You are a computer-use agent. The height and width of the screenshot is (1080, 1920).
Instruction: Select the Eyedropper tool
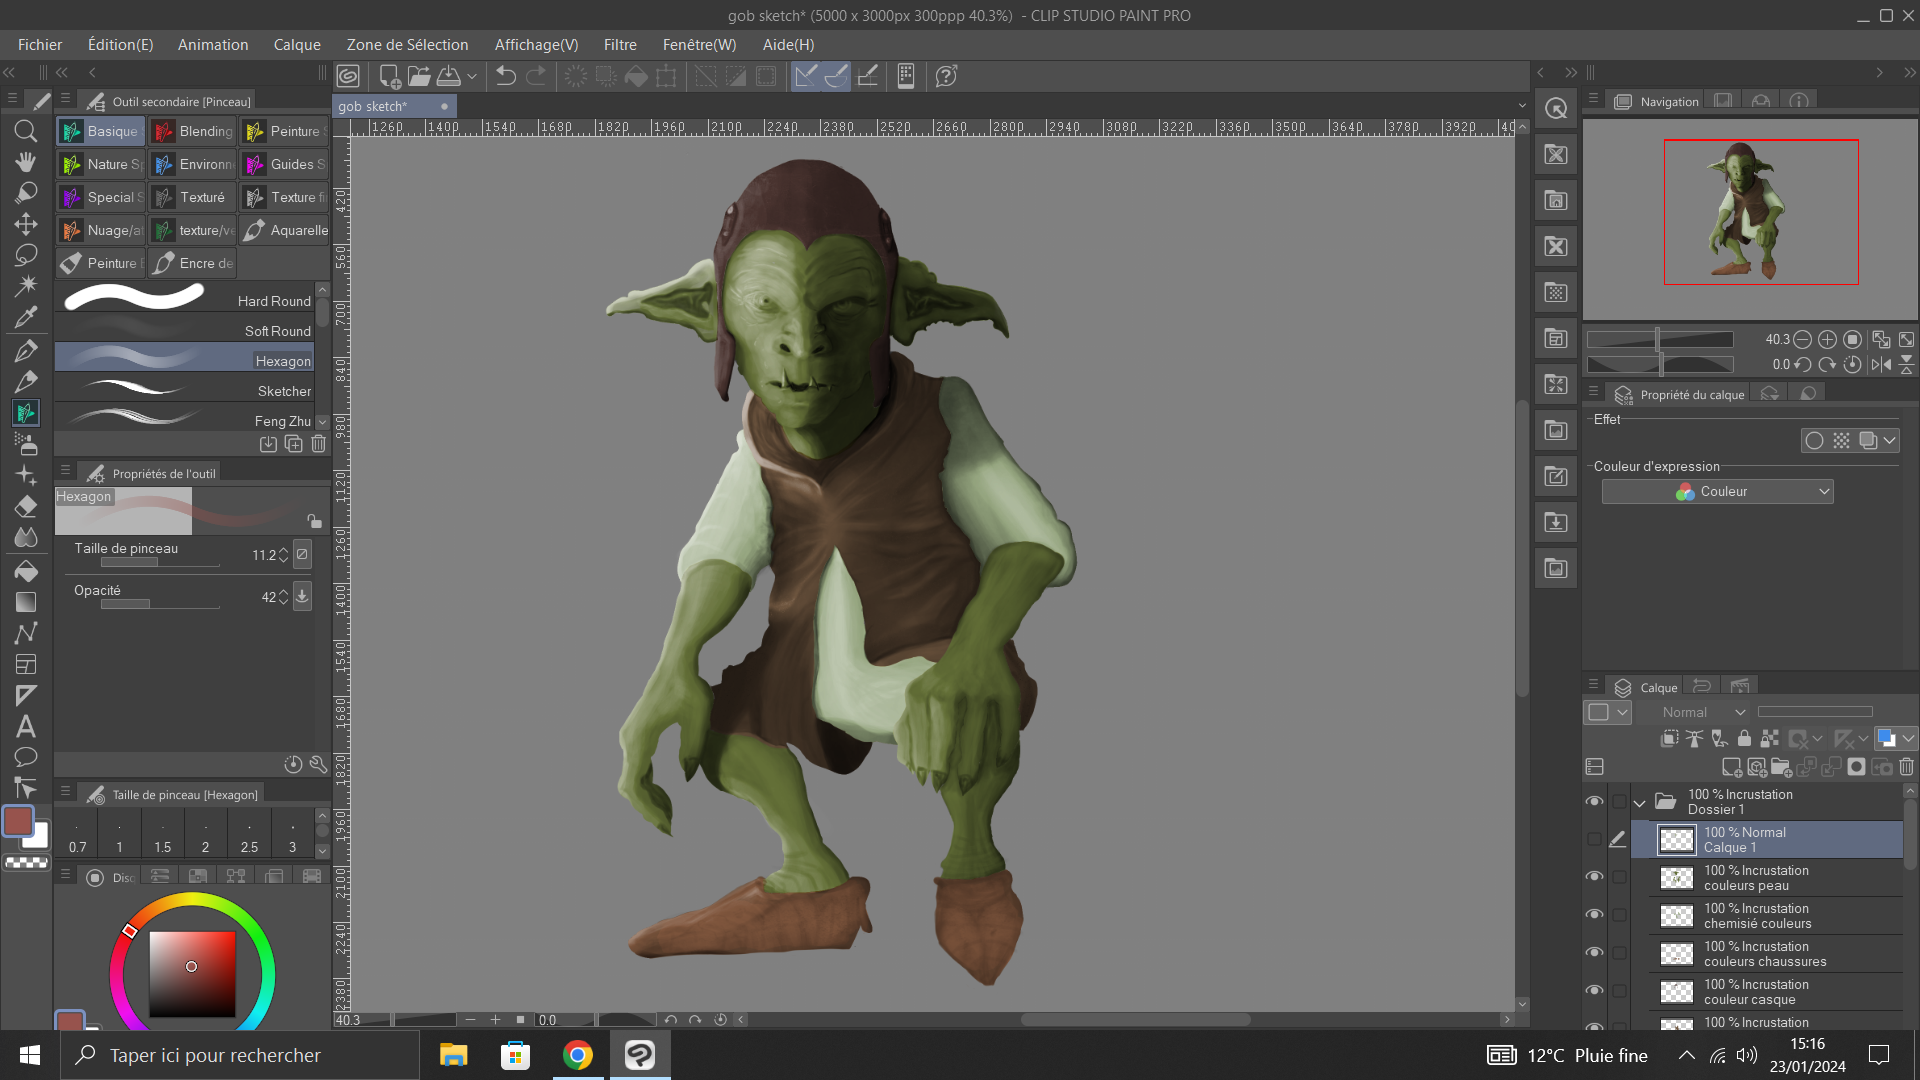pos(26,317)
